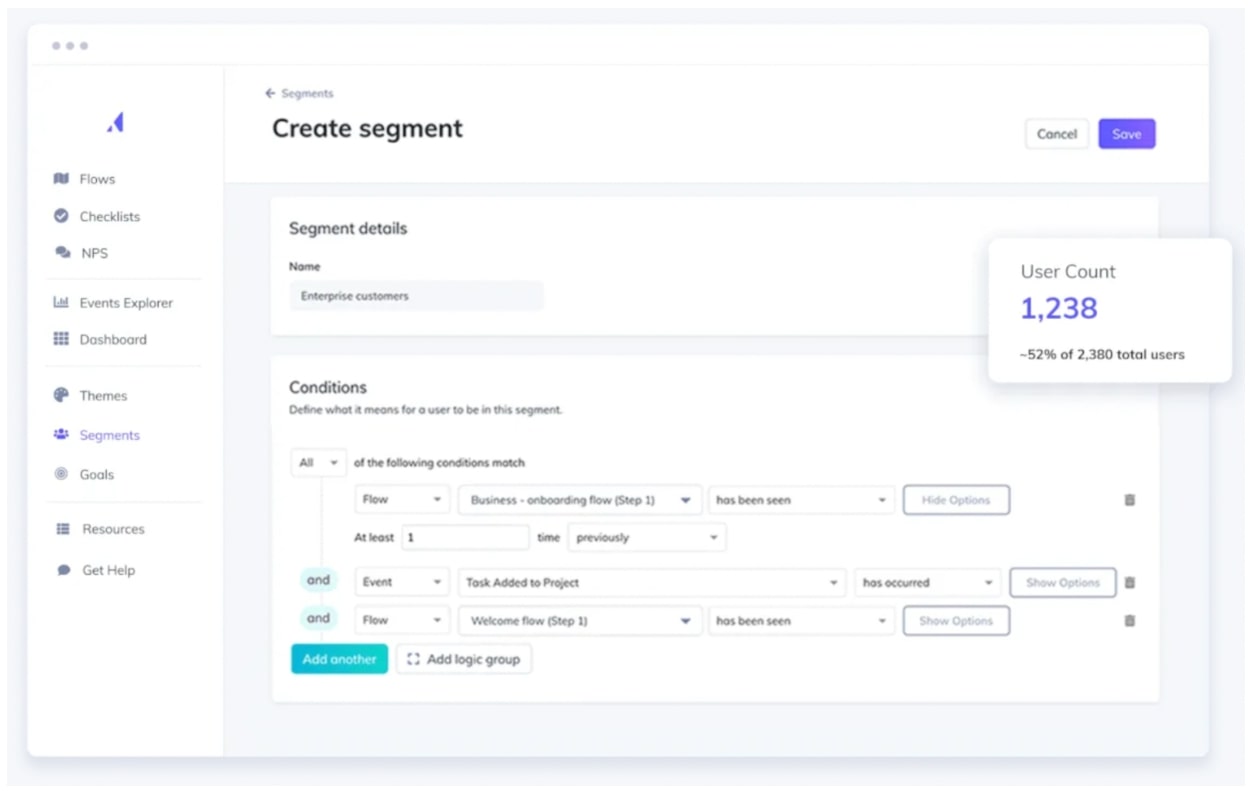This screenshot has height=791, width=1250.
Task: Click '~52% of 2,380 total users' text
Action: [1102, 354]
